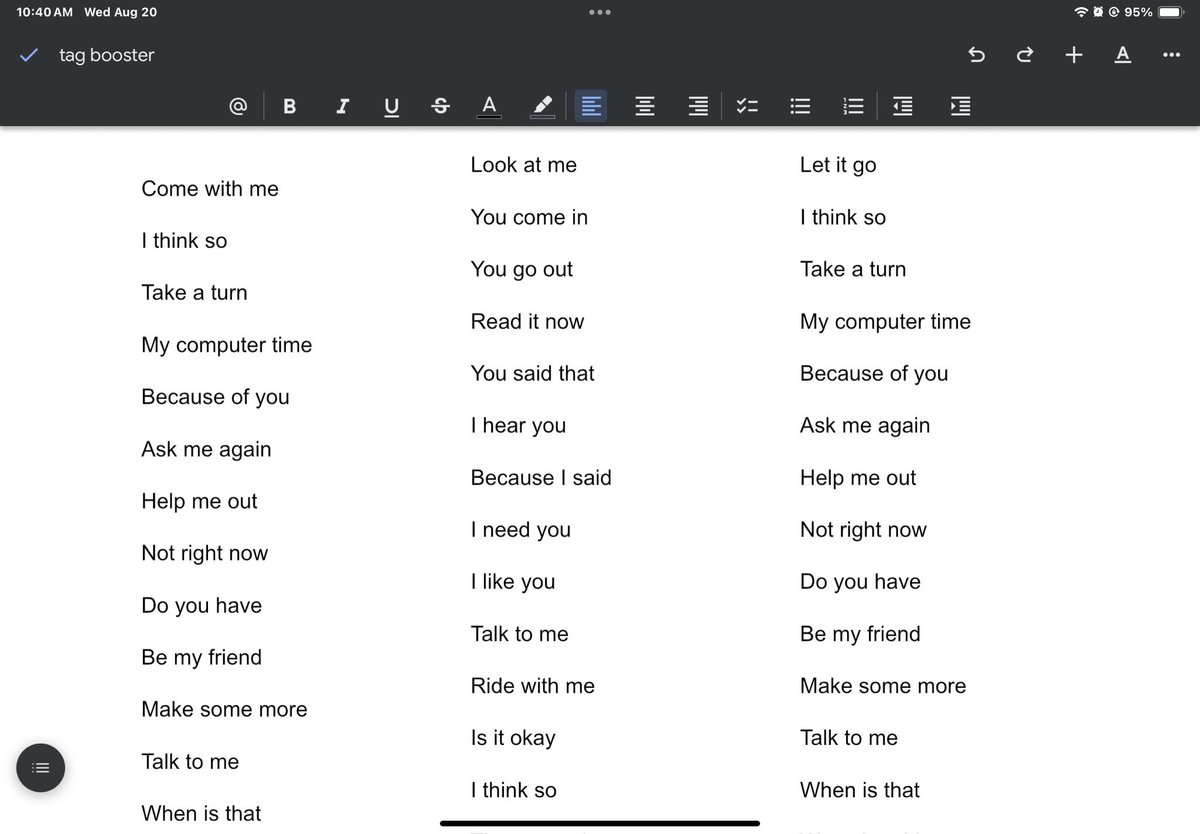Select right text alignment
This screenshot has width=1200, height=834.
point(698,106)
